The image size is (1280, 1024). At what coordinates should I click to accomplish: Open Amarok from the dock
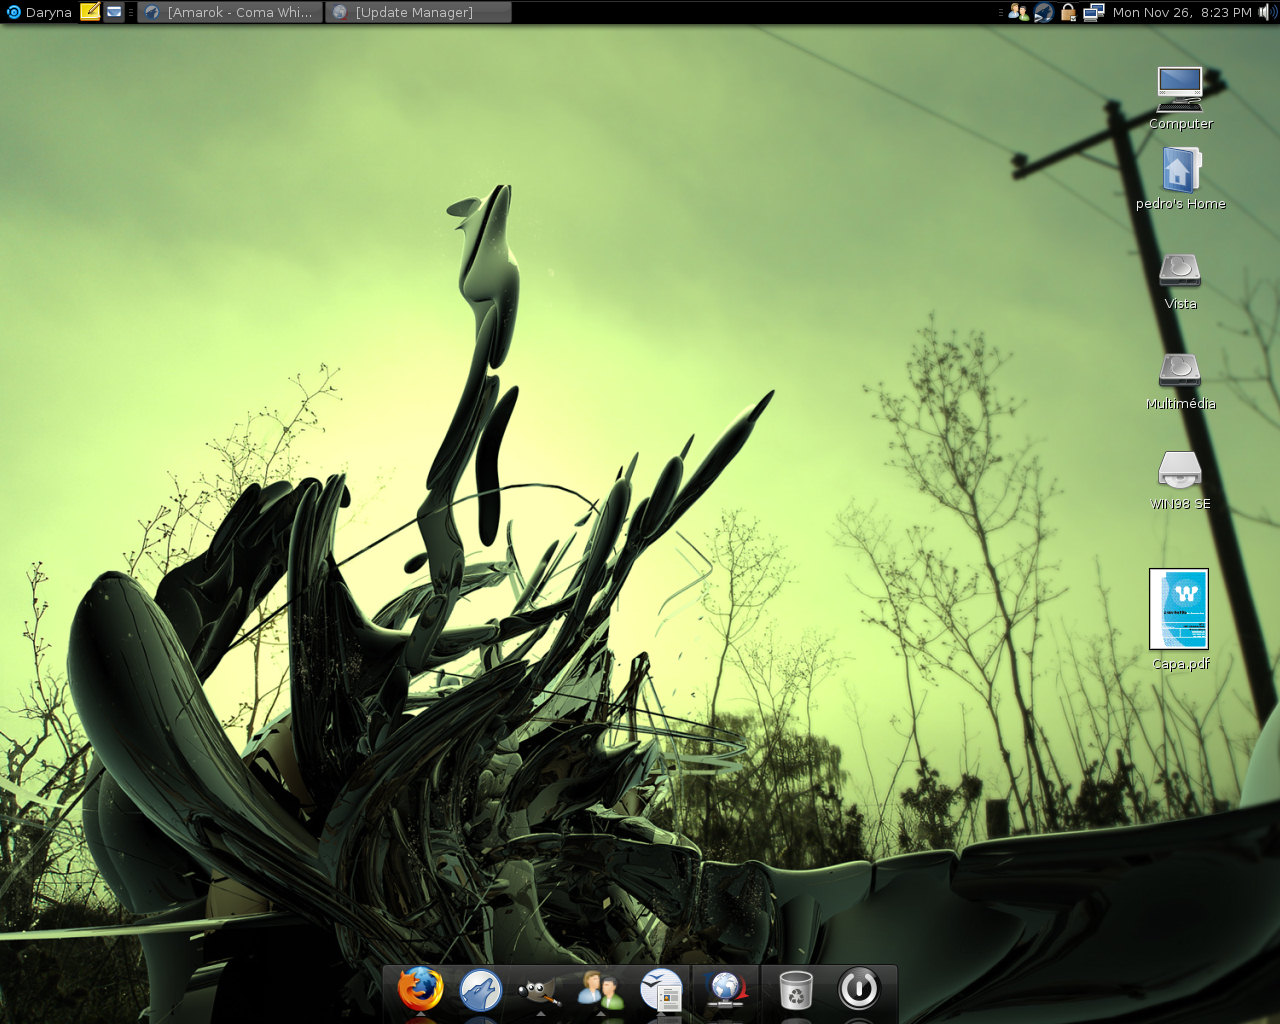click(x=480, y=990)
